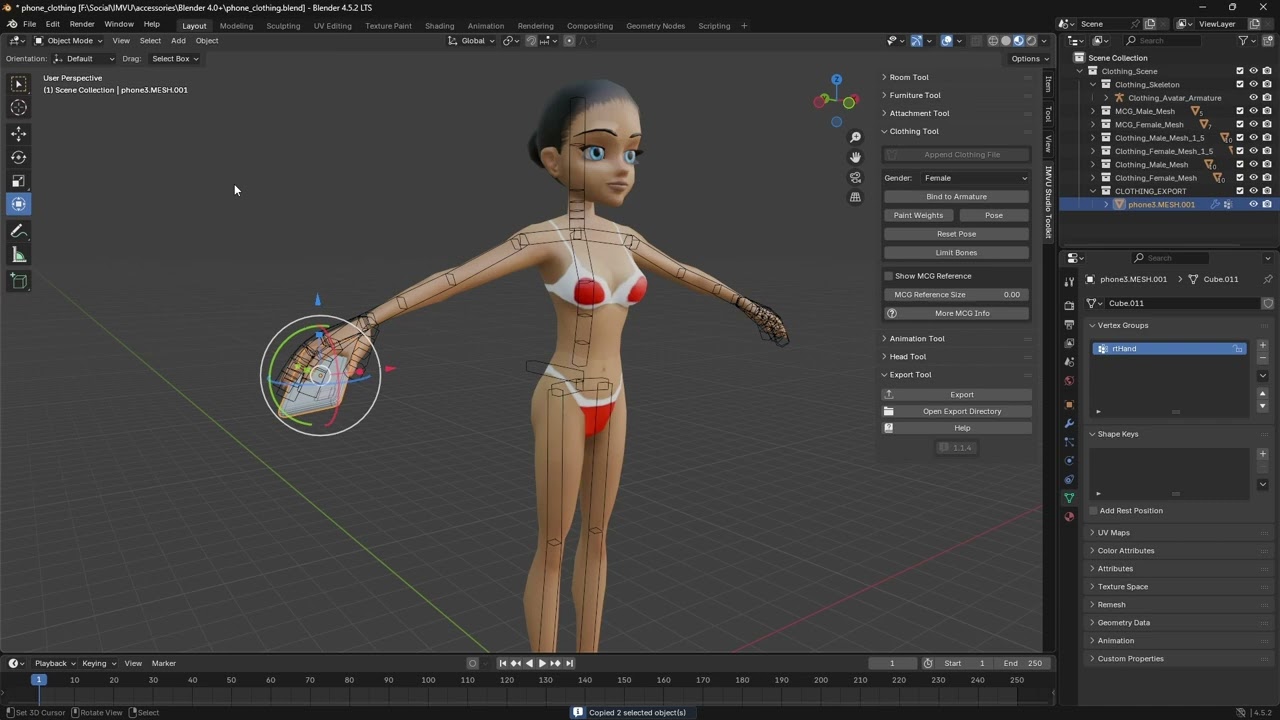The image size is (1280, 720).
Task: Open the Render menu
Action: [x=82, y=25]
